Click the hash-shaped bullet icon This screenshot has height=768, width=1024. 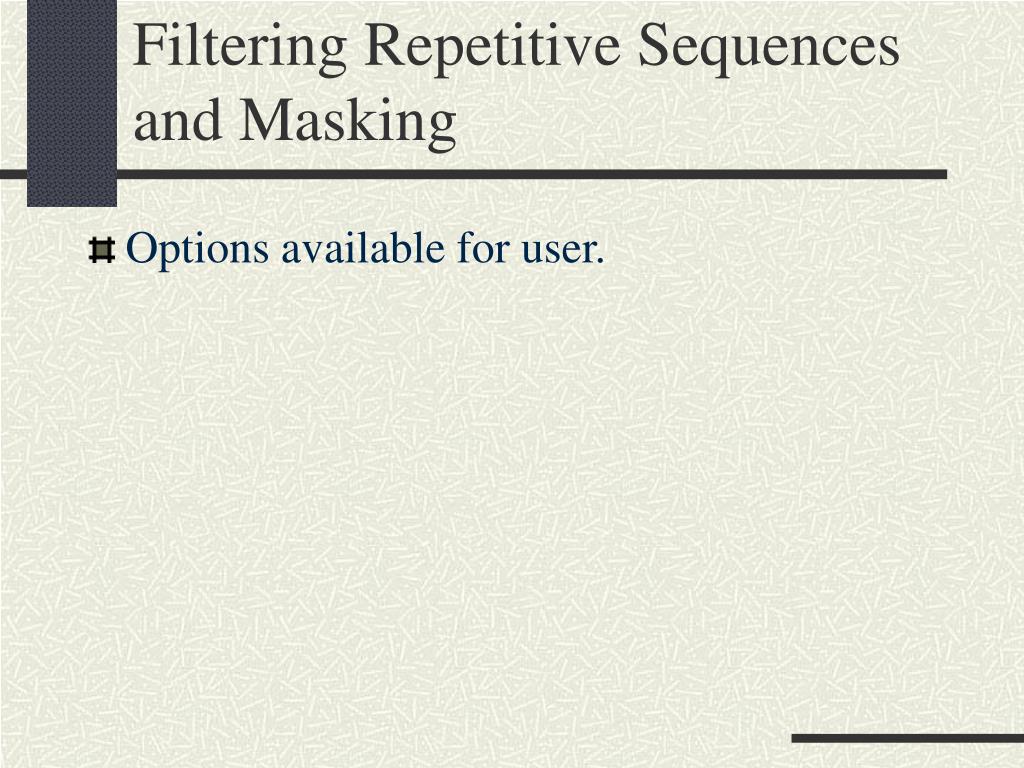pos(102,251)
